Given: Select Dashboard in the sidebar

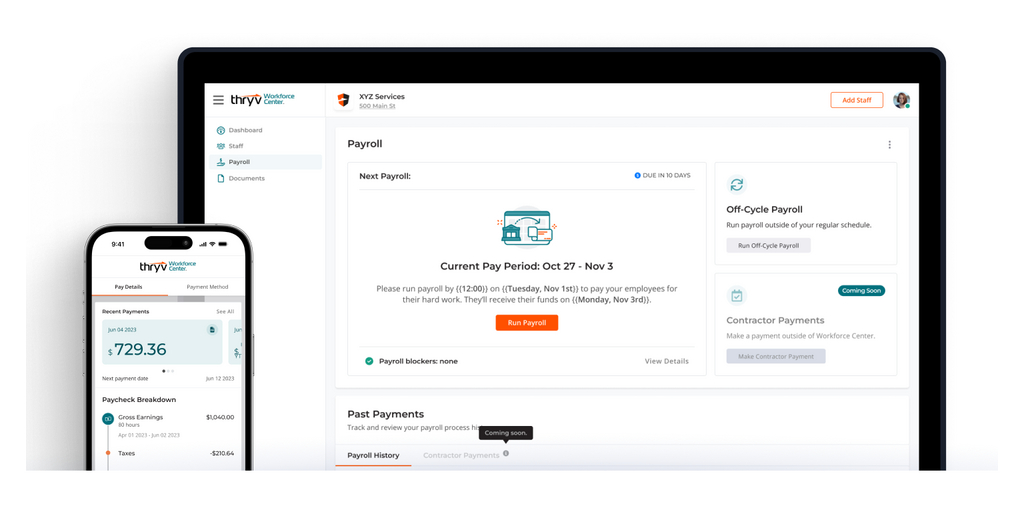Looking at the screenshot, I should pos(245,130).
